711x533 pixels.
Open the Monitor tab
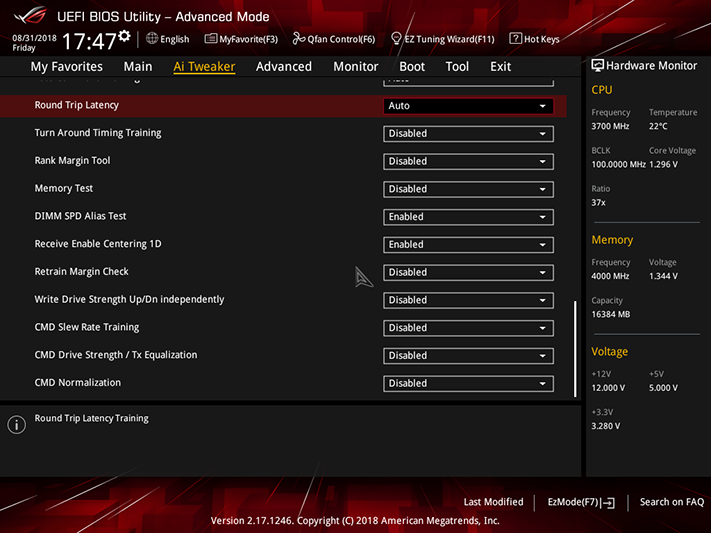[x=356, y=67]
